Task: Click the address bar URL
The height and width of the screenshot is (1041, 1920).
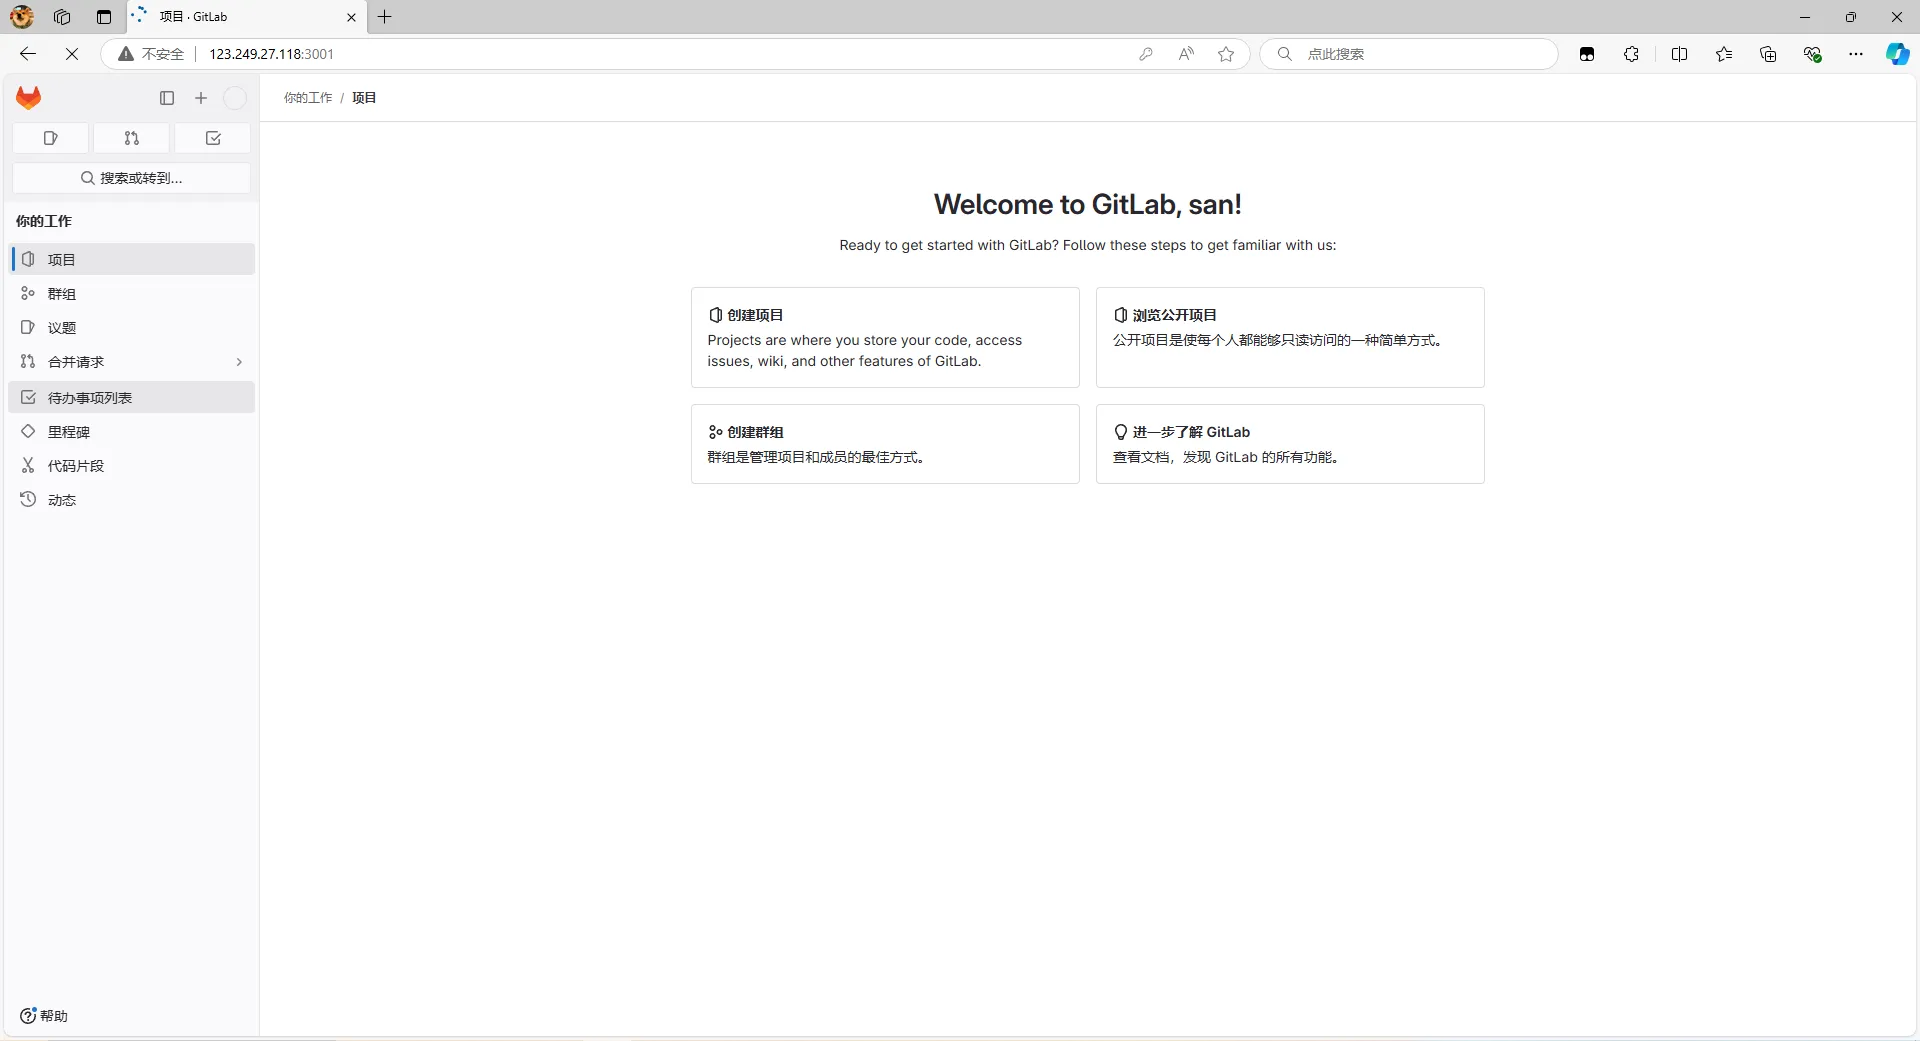Action: [x=271, y=54]
